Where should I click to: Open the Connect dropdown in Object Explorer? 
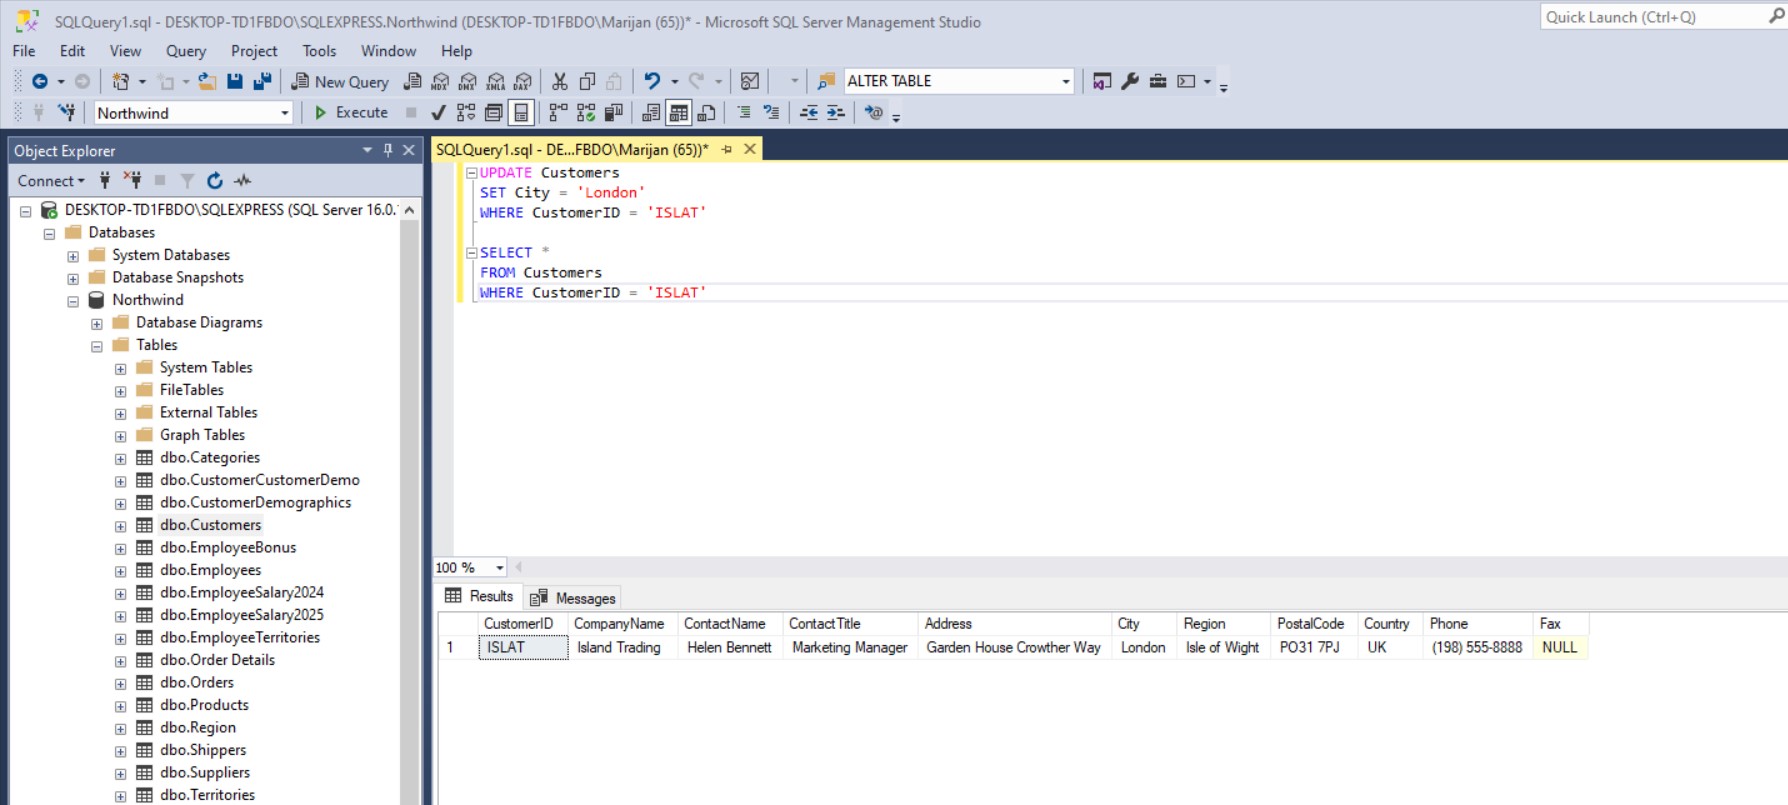(51, 180)
